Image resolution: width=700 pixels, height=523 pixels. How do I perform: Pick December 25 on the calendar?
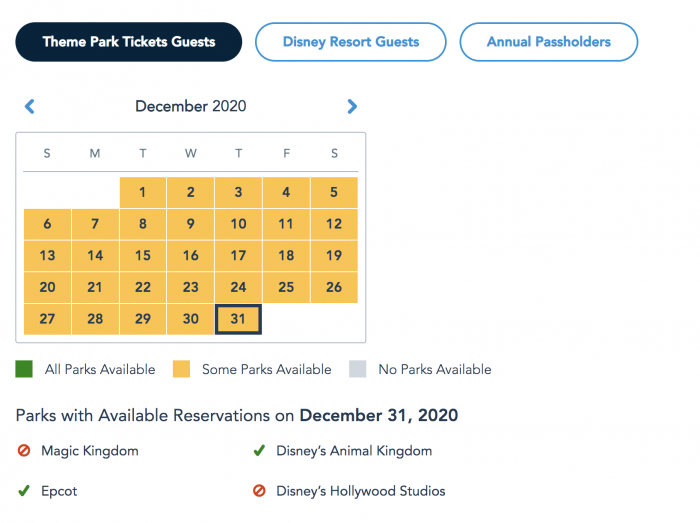click(286, 287)
